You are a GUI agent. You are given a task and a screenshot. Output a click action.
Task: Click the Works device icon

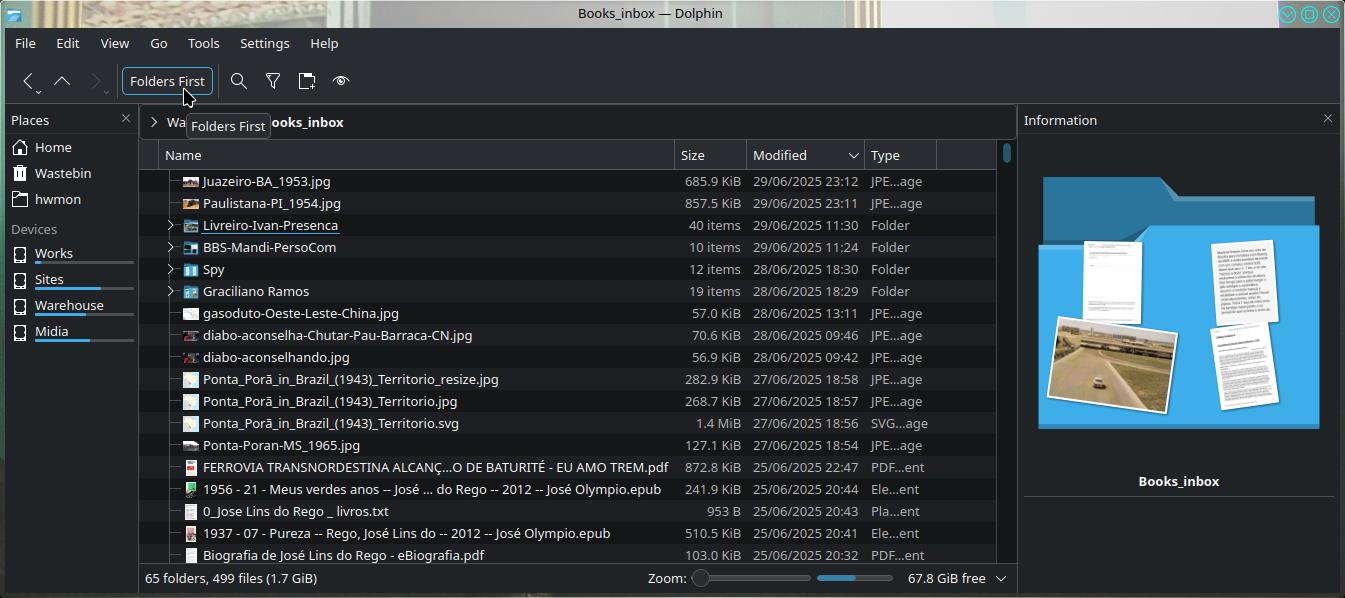tap(20, 254)
